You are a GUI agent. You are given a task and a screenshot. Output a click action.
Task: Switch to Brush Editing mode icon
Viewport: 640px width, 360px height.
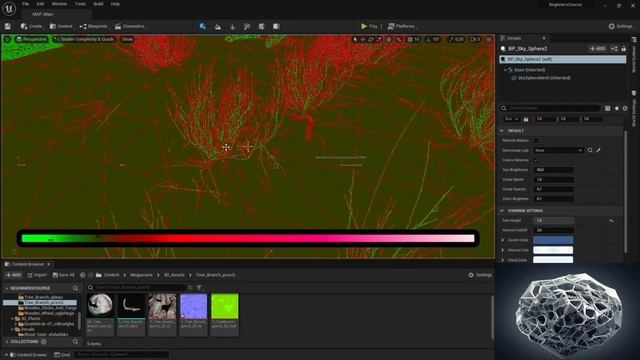click(x=276, y=27)
